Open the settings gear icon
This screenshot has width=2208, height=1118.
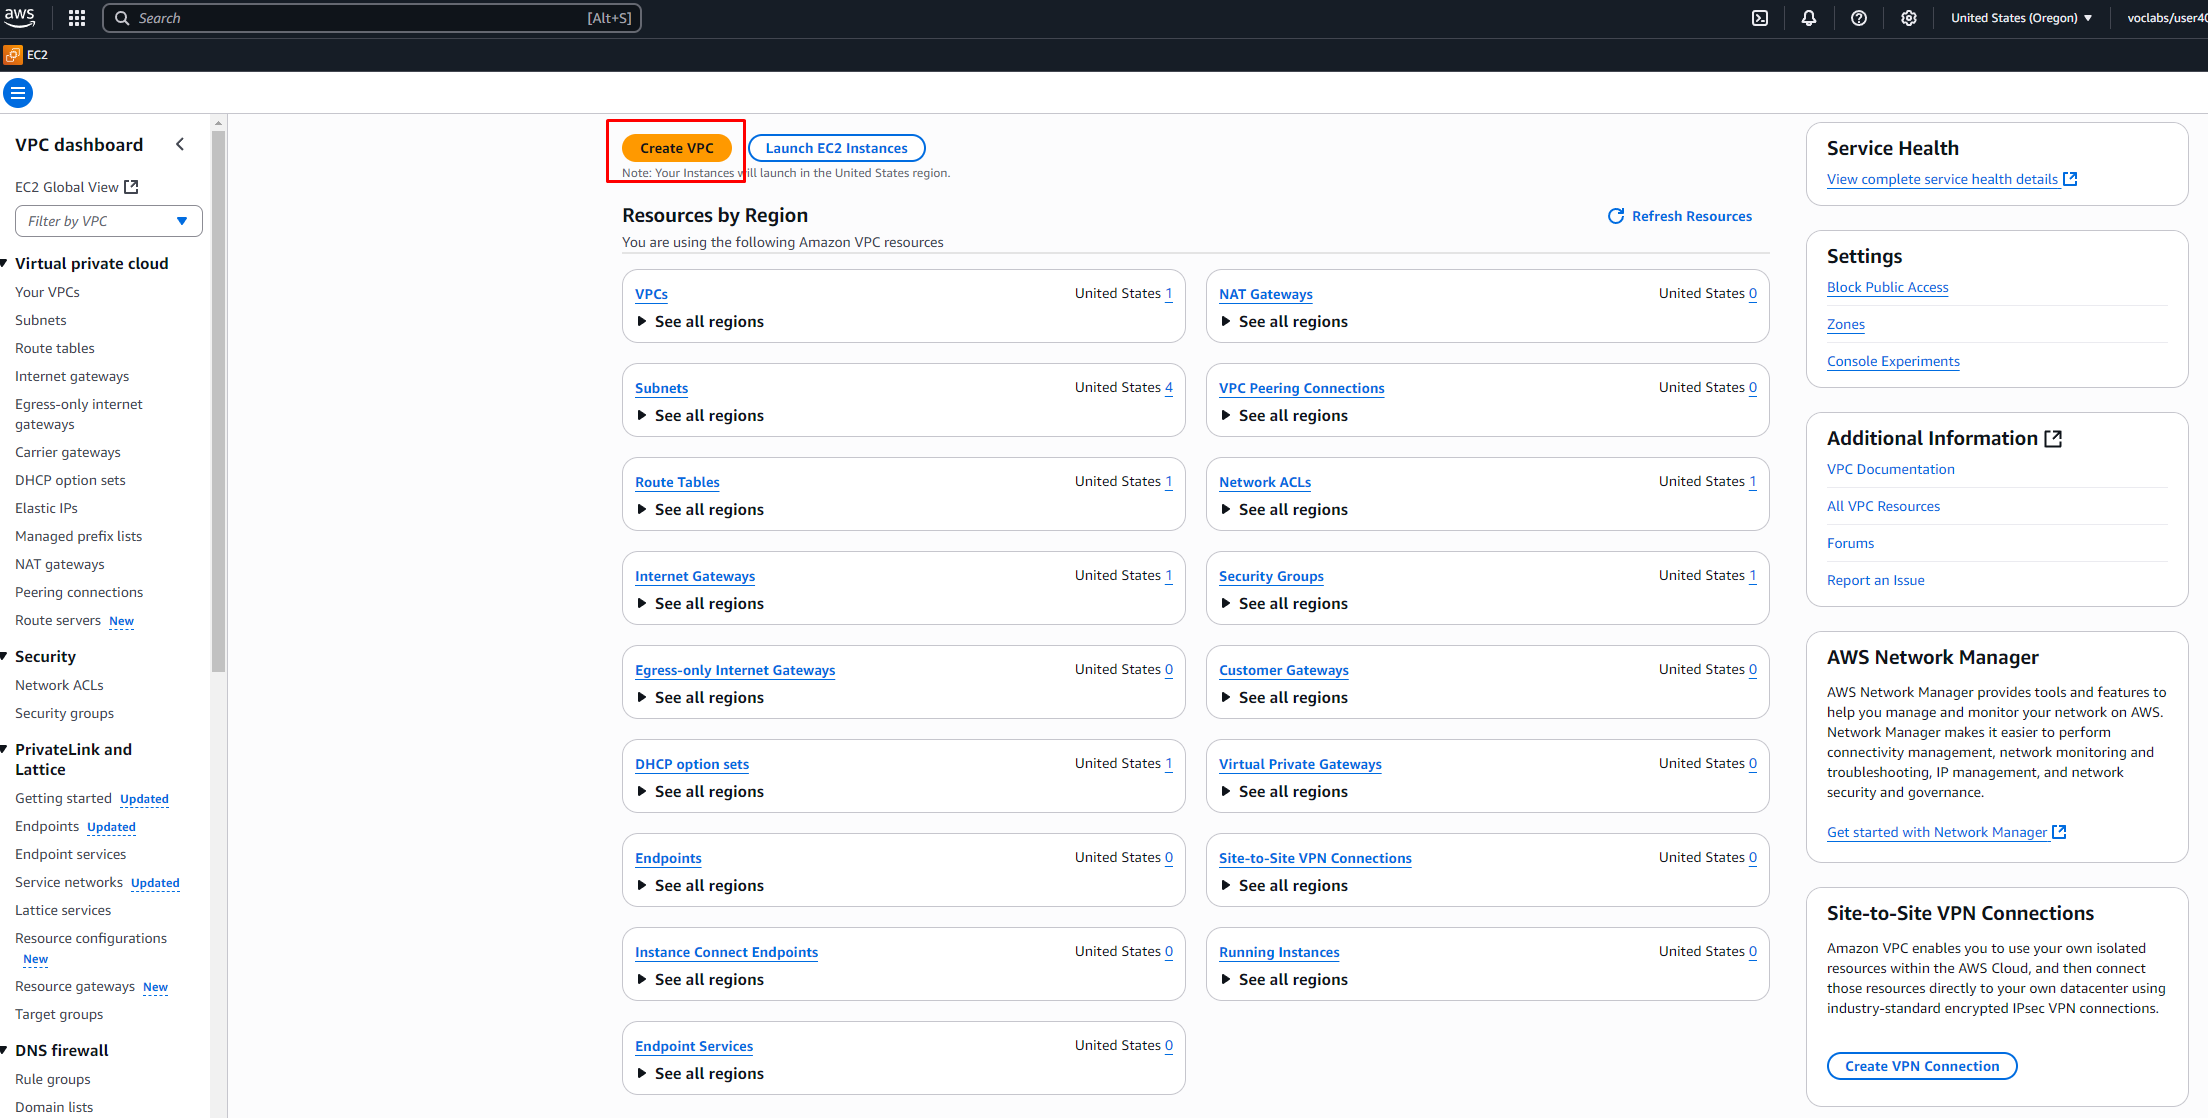point(1909,18)
